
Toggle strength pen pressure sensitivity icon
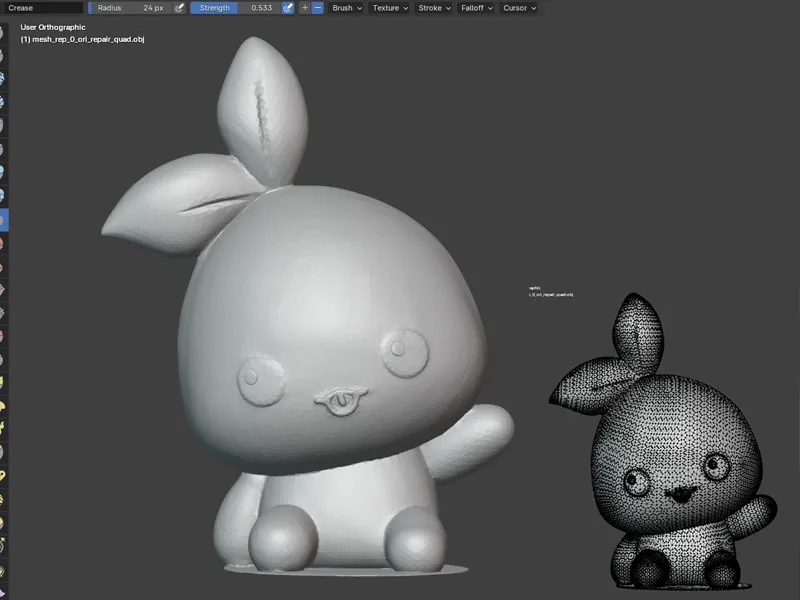pos(288,8)
